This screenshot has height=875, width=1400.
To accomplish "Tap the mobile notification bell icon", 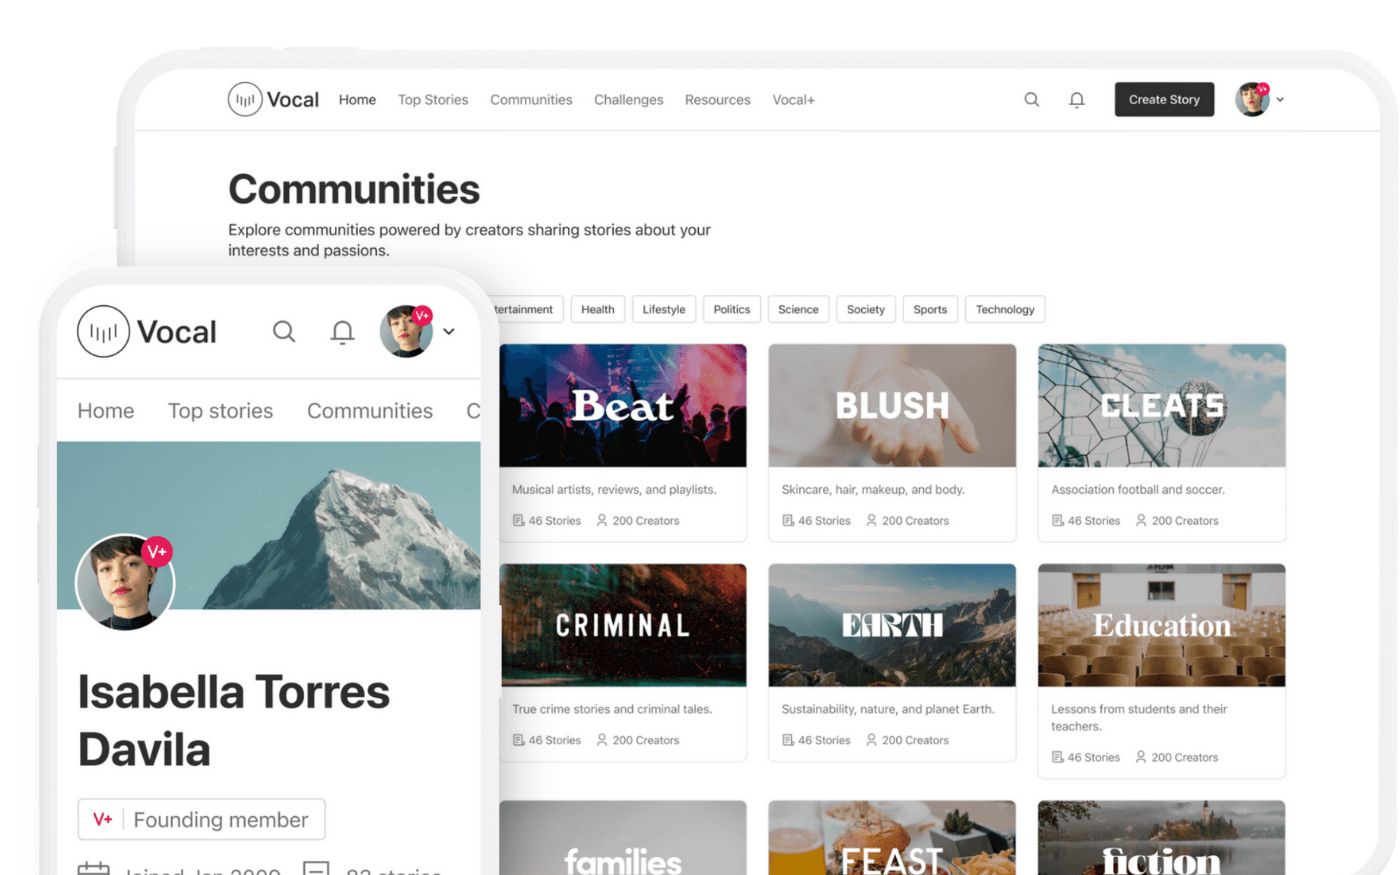I will tap(342, 332).
